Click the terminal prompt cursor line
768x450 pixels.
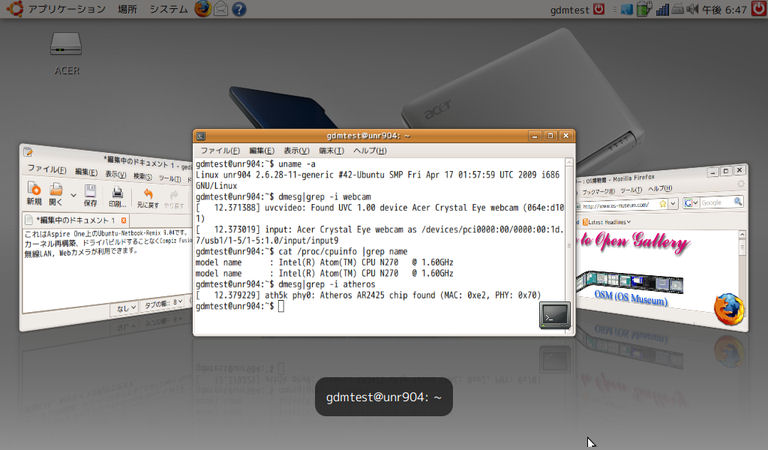240,307
